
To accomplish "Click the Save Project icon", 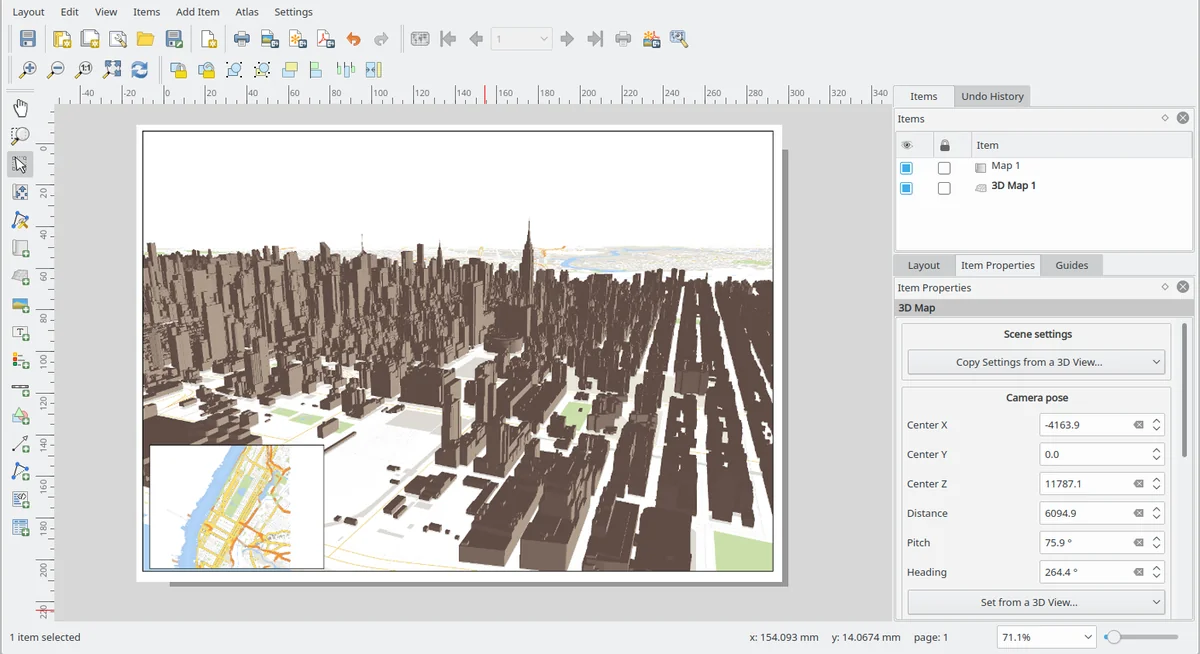I will coord(28,39).
